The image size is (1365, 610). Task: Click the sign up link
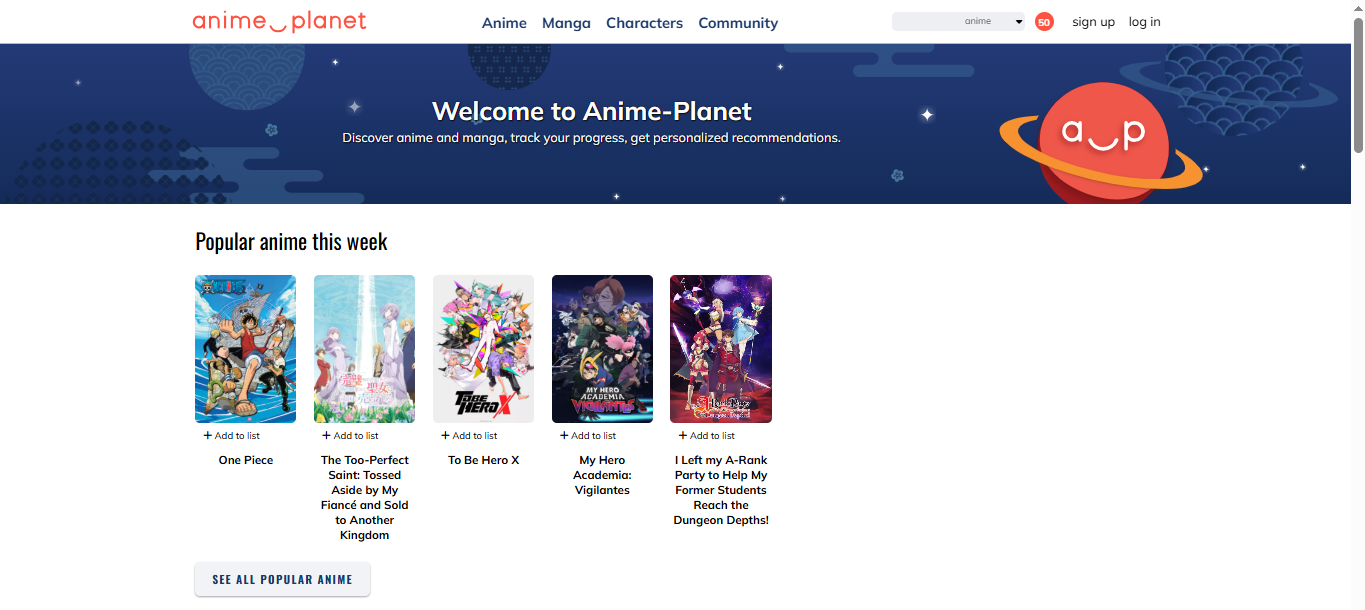pyautogui.click(x=1093, y=22)
